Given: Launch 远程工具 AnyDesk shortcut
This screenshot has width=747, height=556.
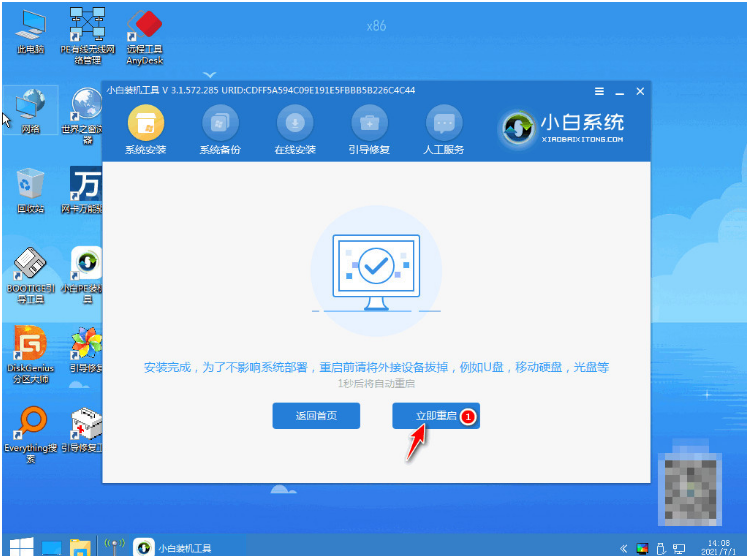Looking at the screenshot, I should click(x=144, y=37).
